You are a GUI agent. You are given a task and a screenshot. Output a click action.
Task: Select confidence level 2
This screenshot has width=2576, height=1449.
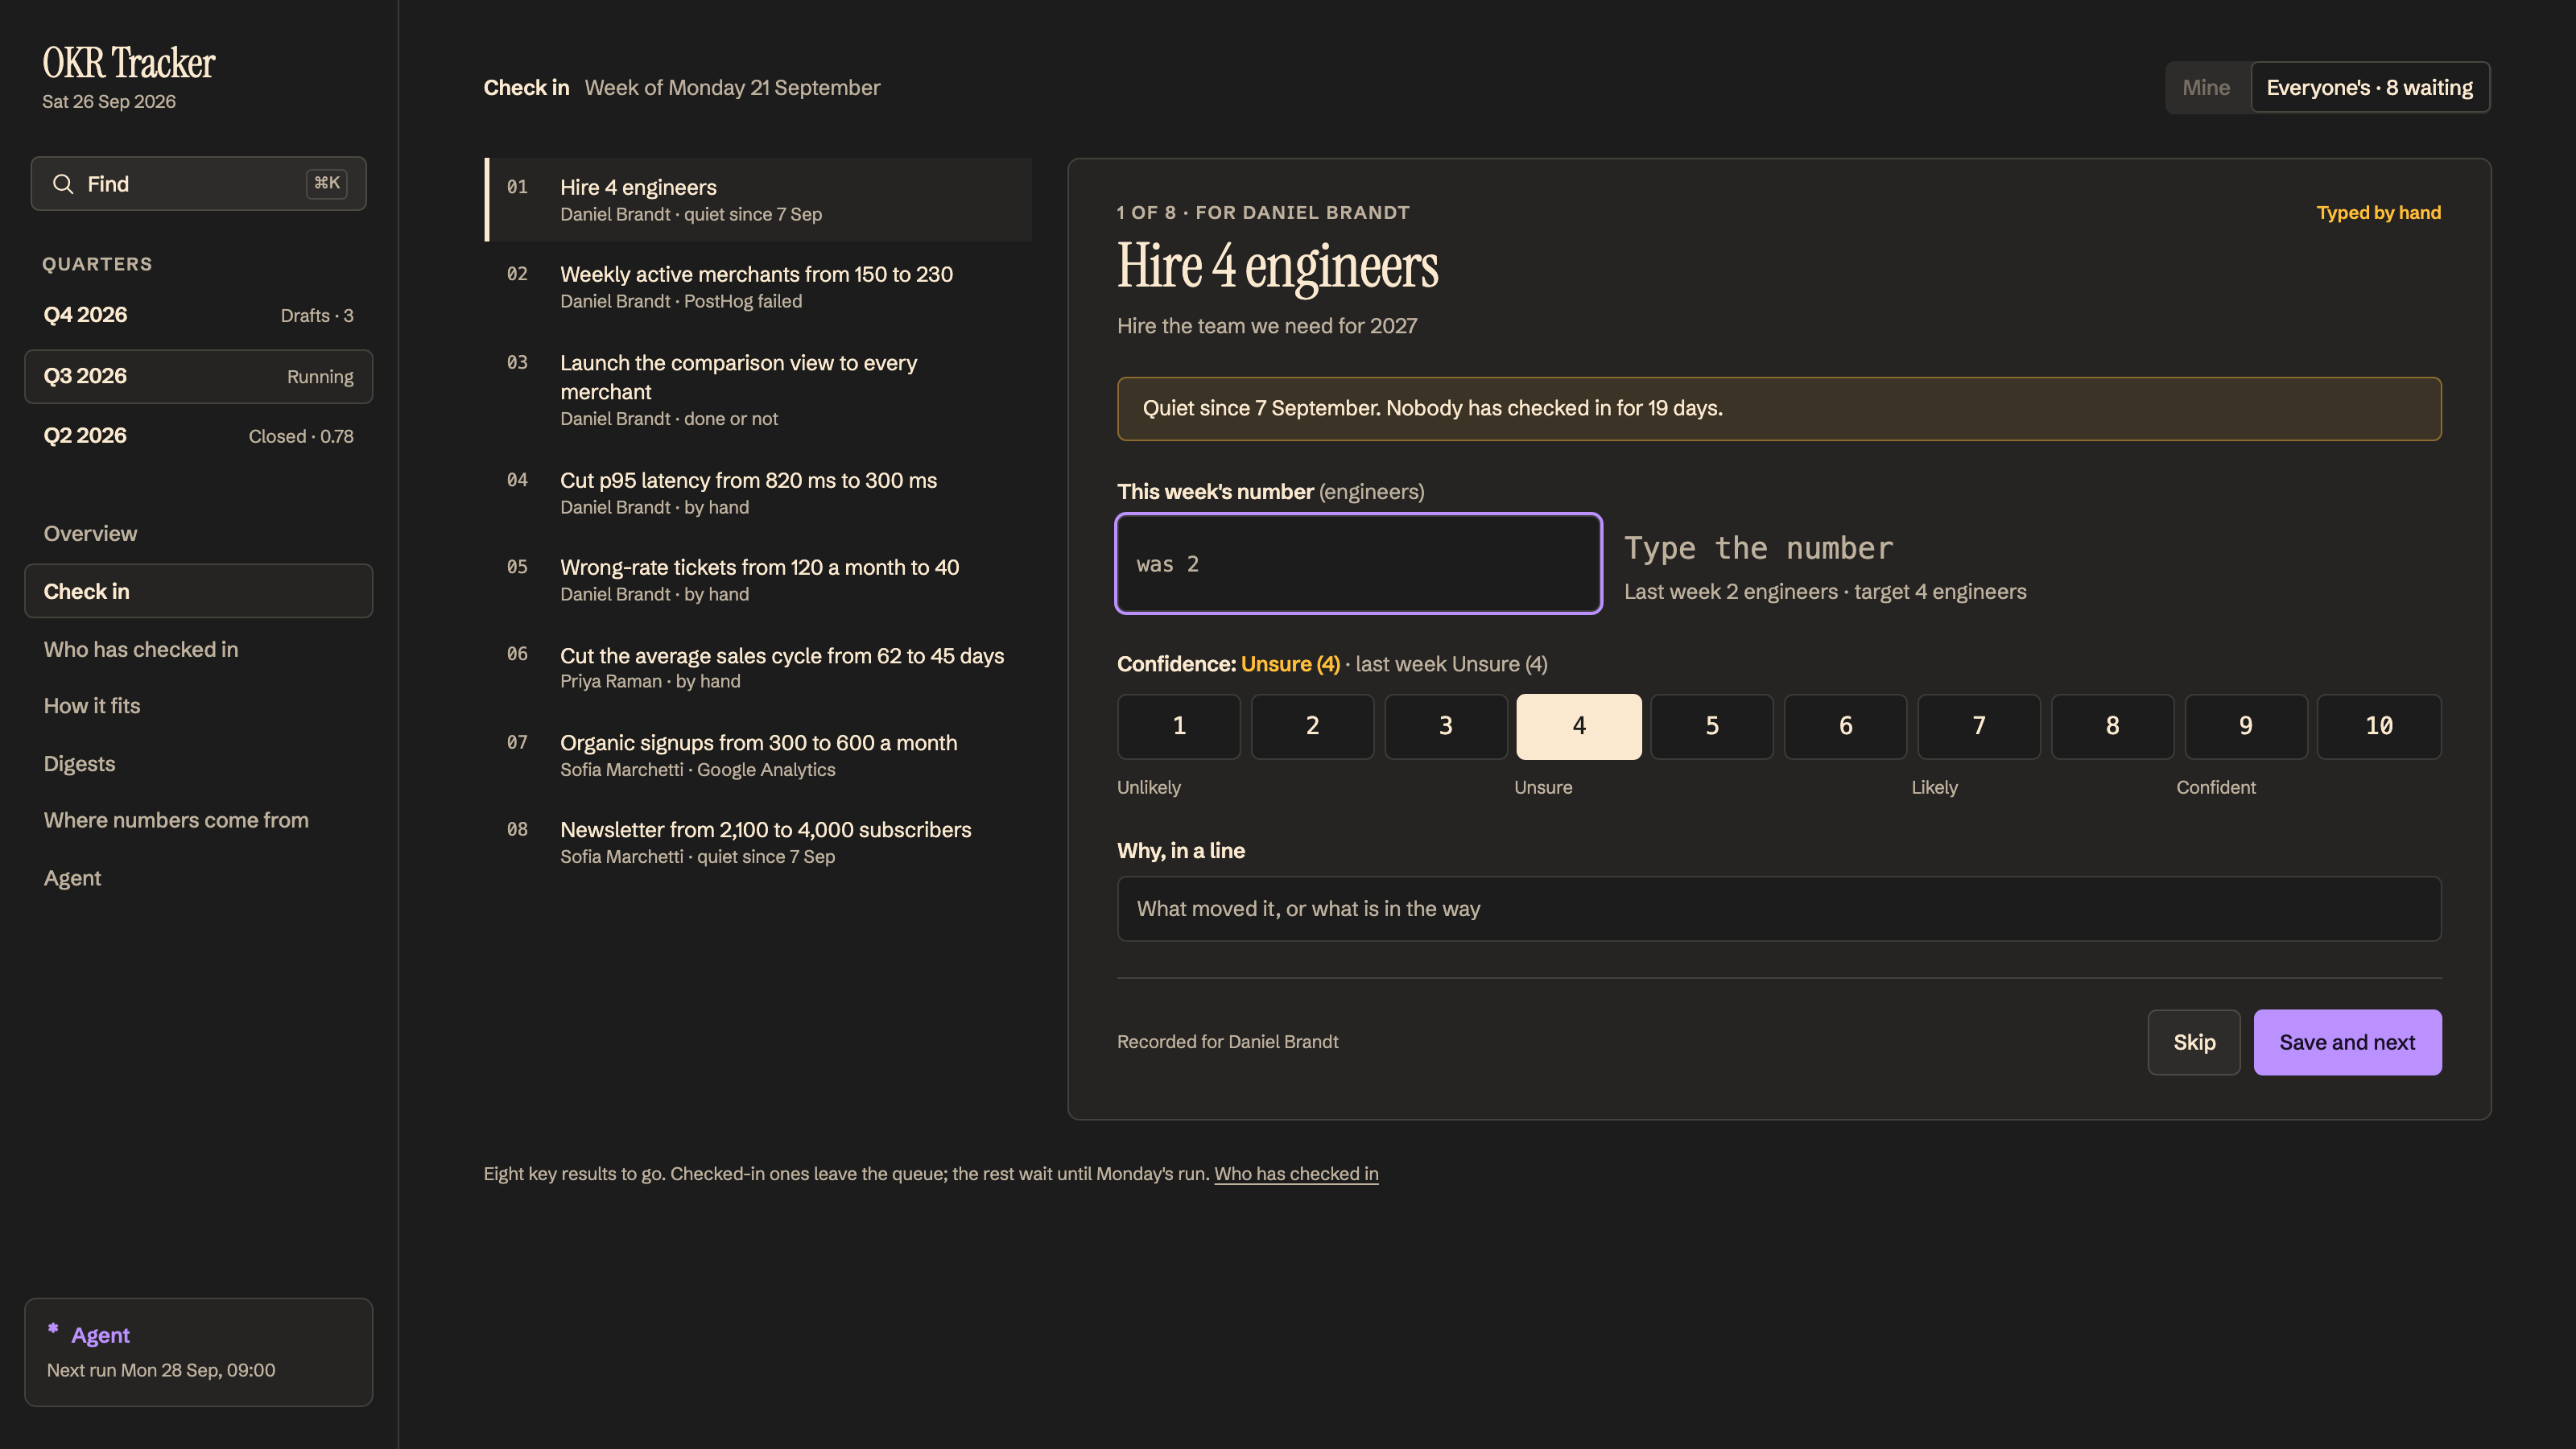click(1312, 727)
